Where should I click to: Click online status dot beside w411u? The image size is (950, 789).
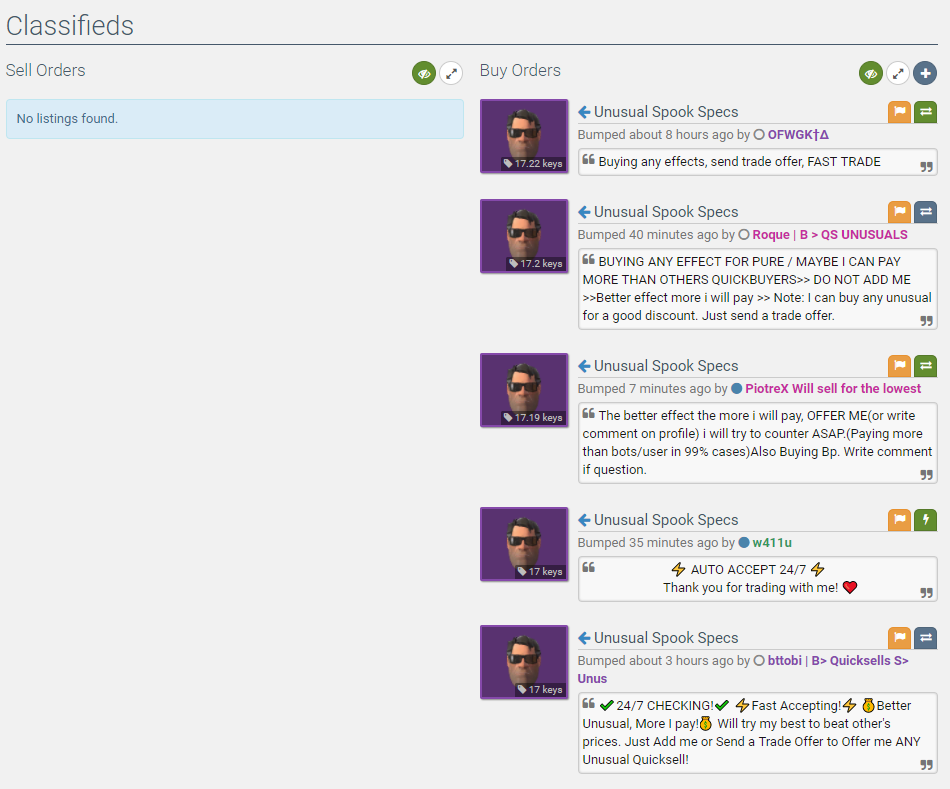(x=744, y=542)
